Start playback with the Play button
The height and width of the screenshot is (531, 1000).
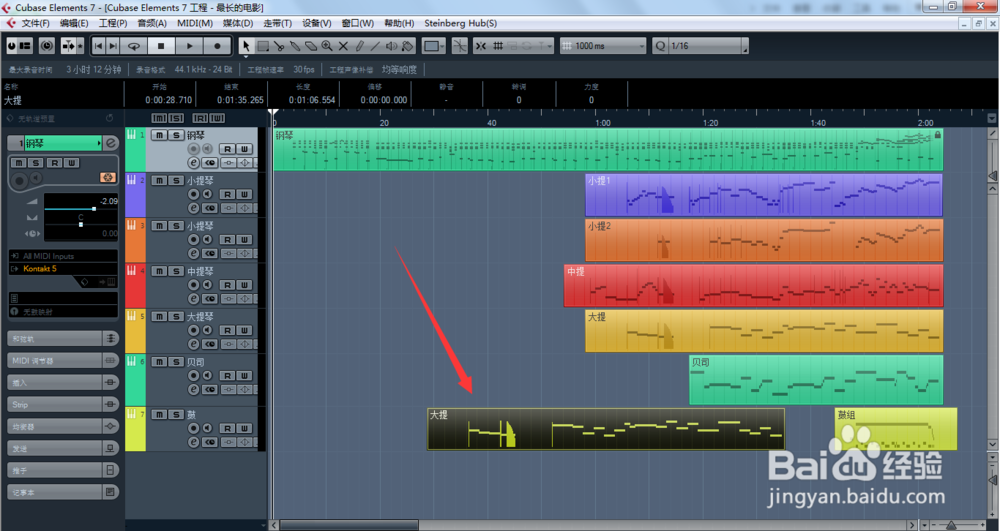pos(189,46)
